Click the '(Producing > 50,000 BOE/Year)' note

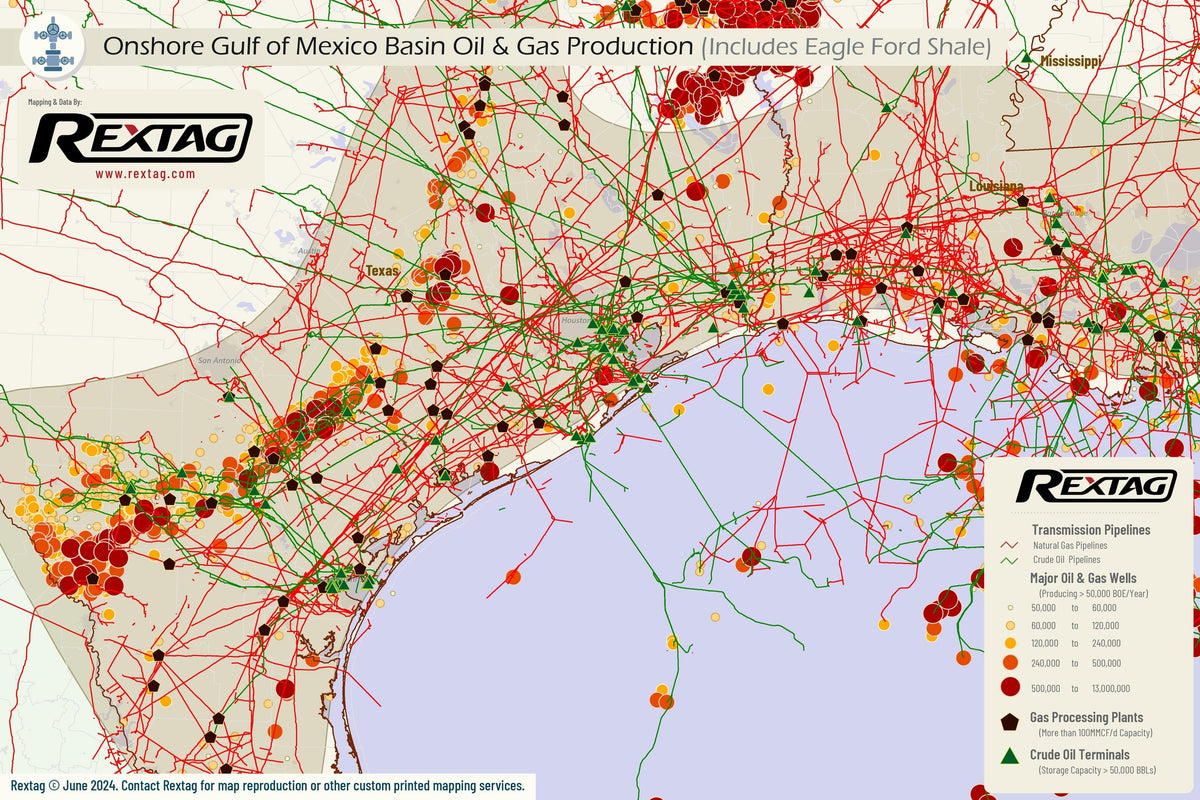[1093, 593]
